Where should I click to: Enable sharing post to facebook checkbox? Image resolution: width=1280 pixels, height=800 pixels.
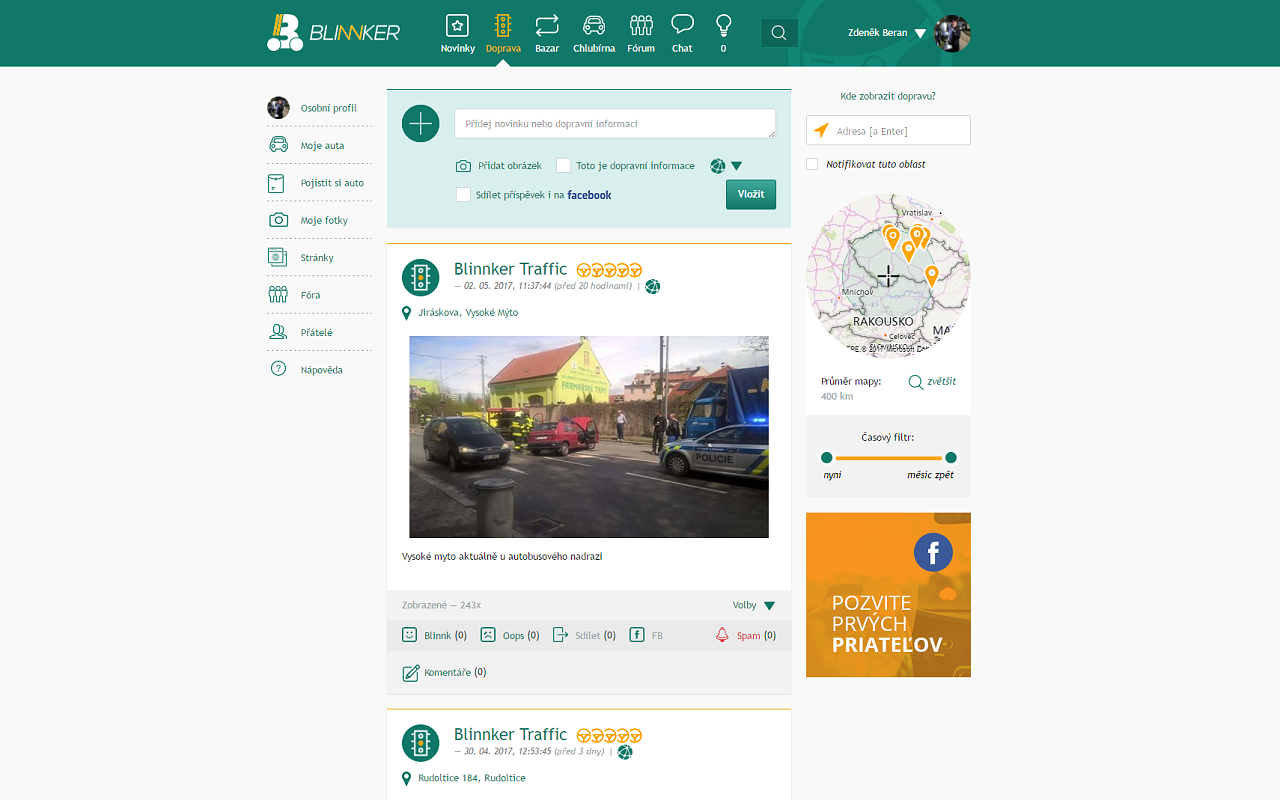click(x=463, y=195)
